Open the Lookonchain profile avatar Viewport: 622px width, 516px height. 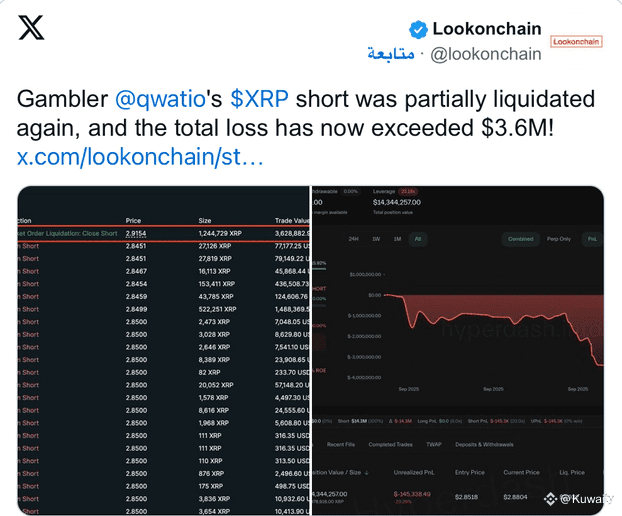tap(576, 41)
